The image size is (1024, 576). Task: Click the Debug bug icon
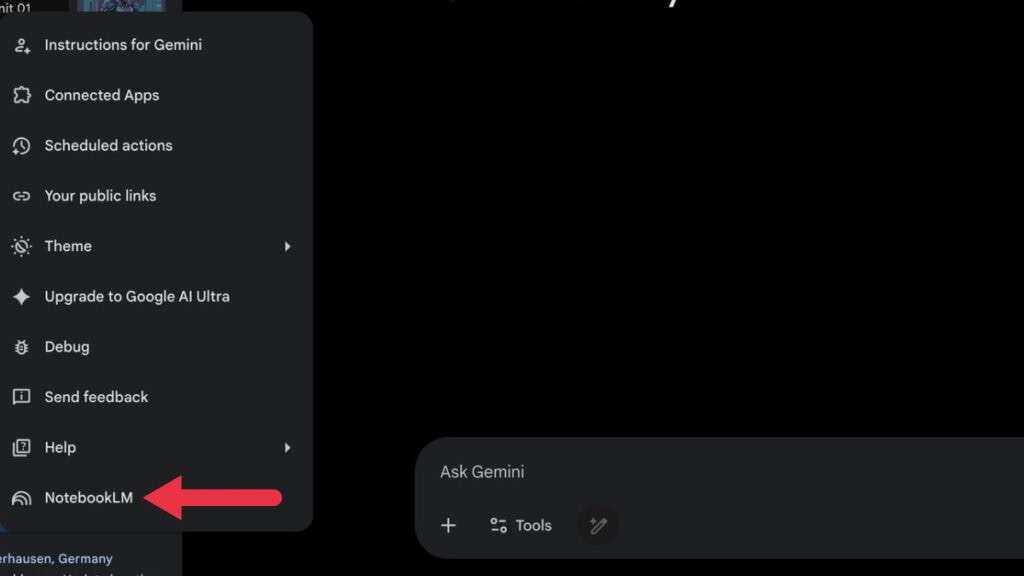[21, 346]
